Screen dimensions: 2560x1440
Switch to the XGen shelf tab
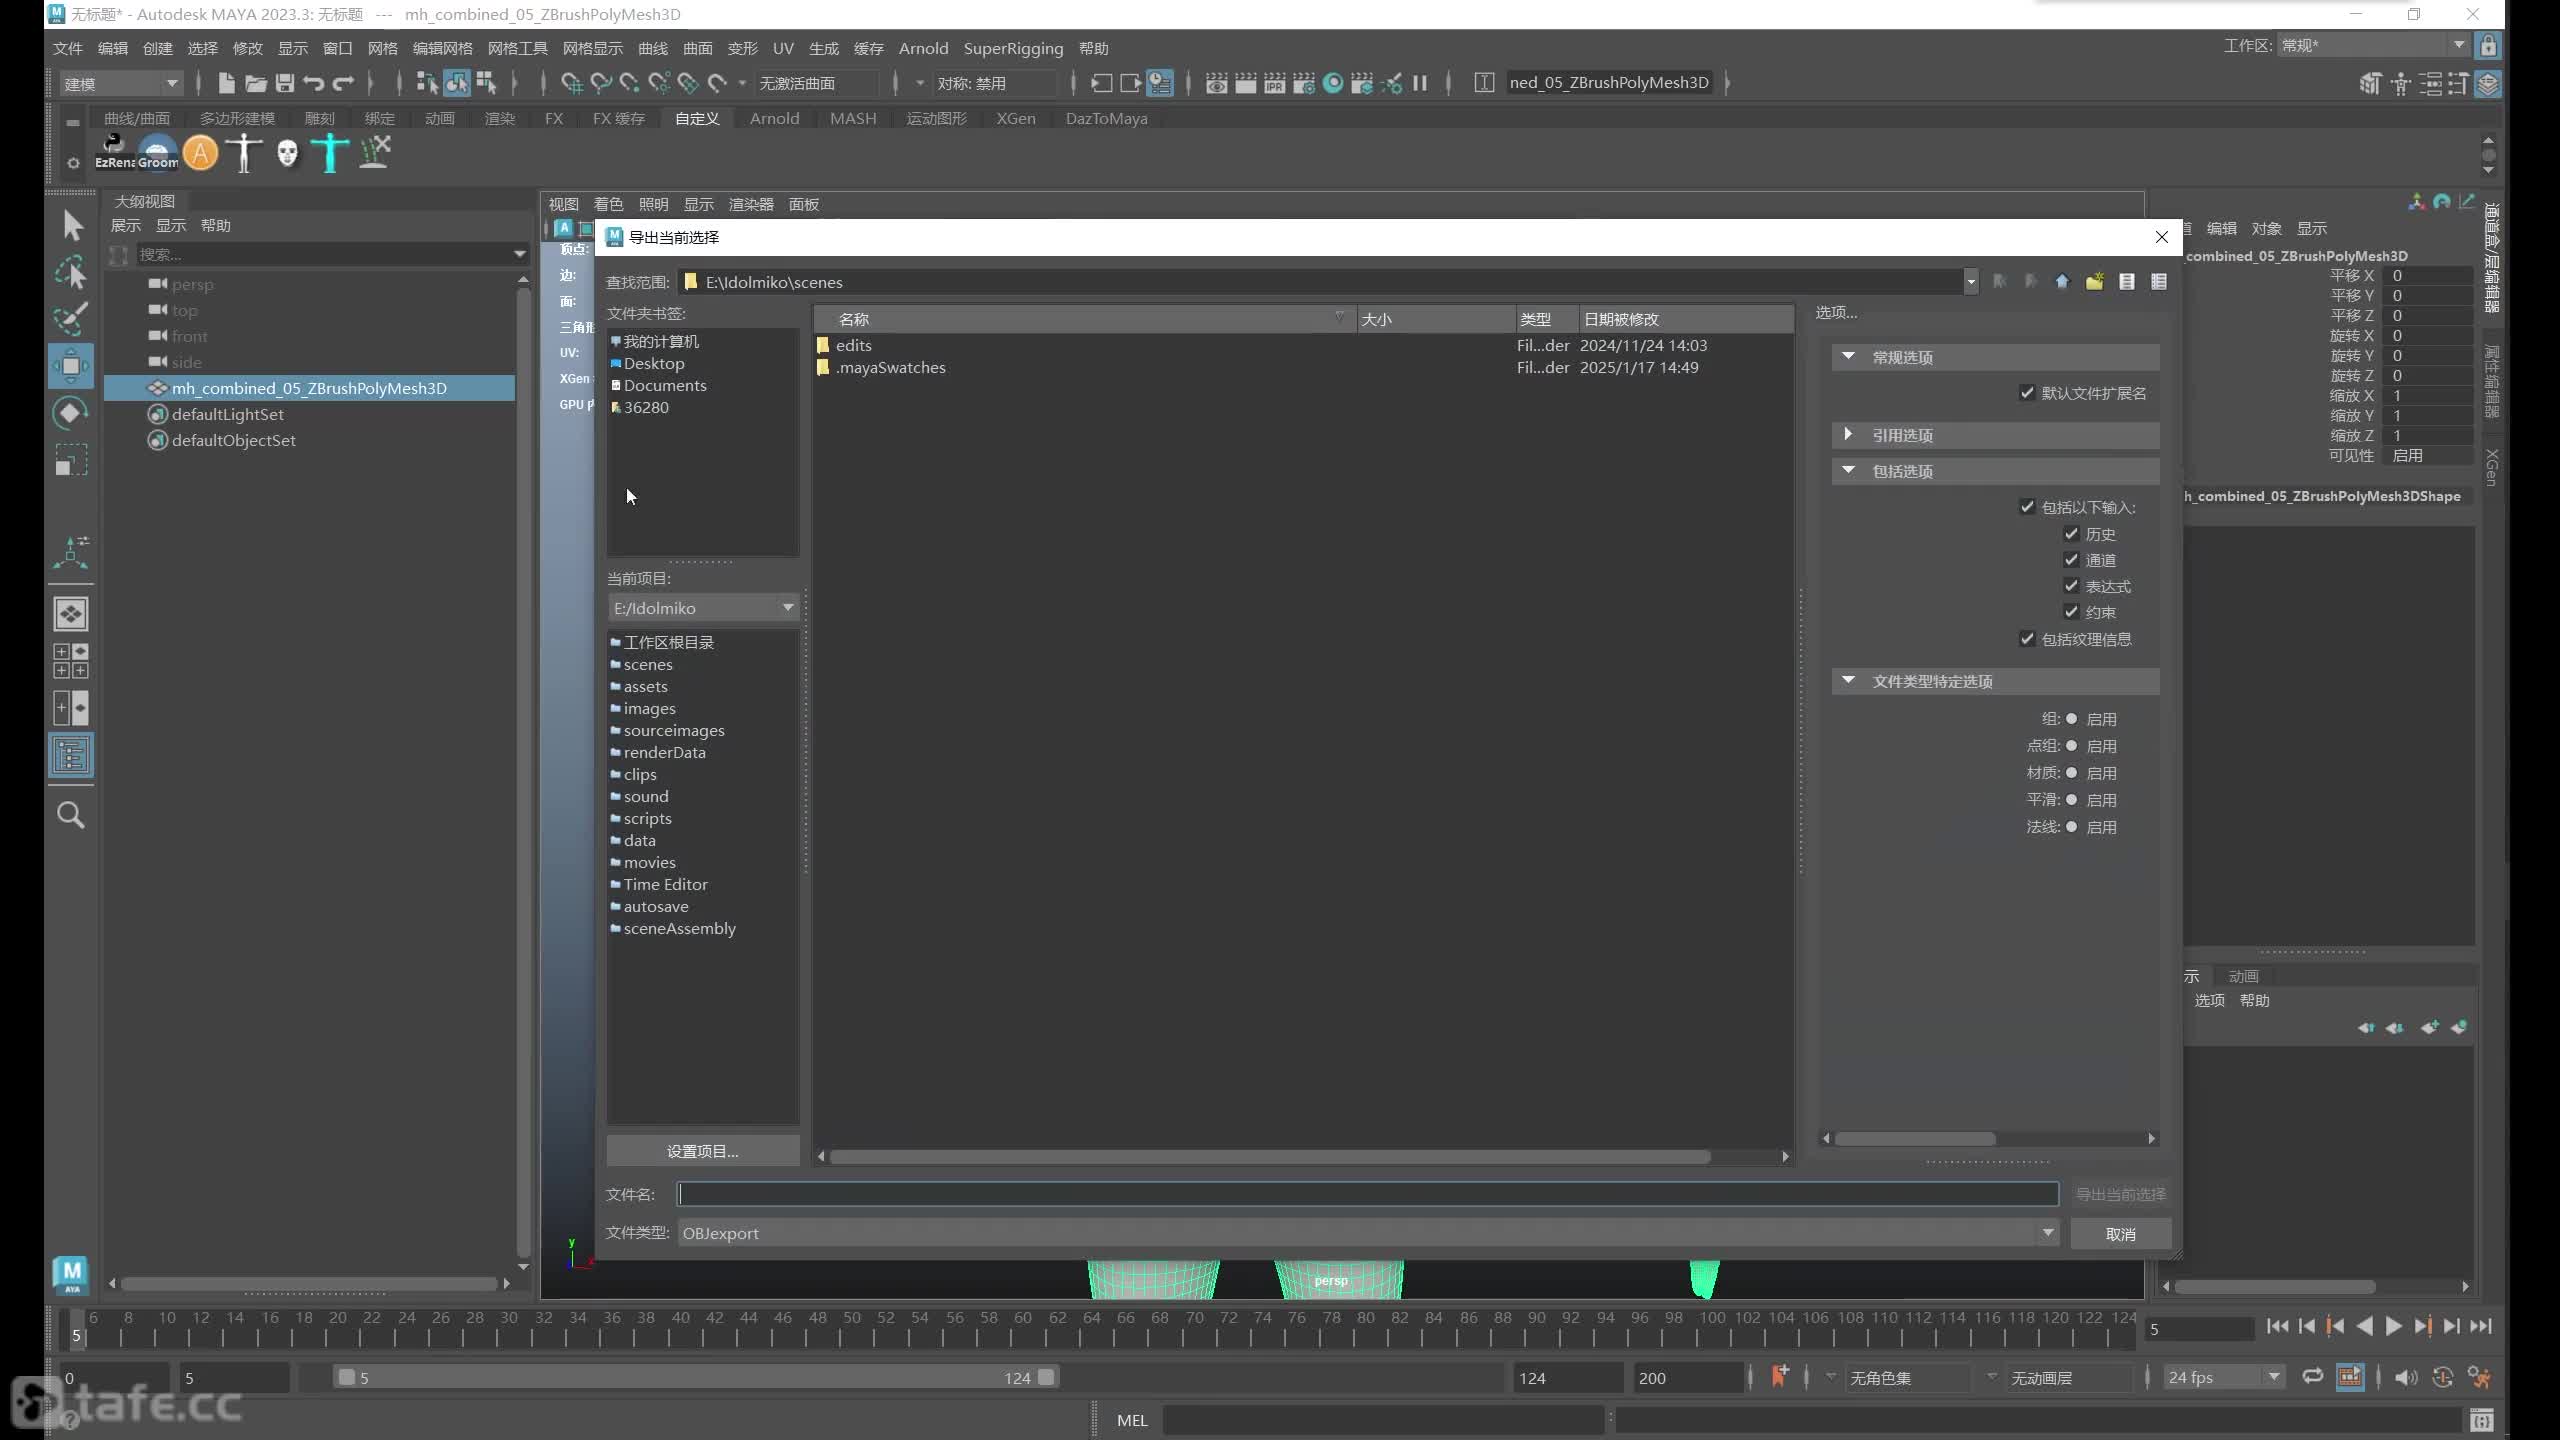tap(1015, 118)
